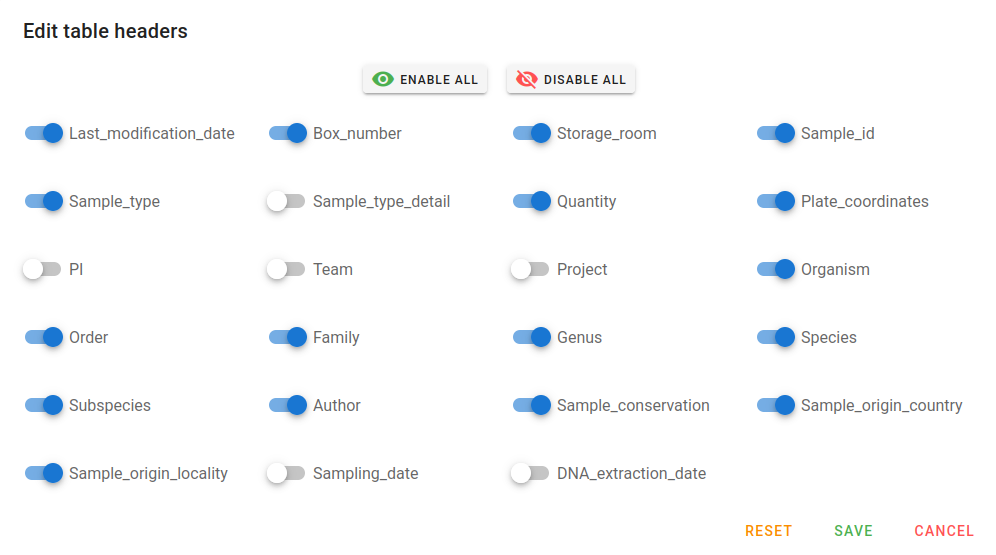Disable the Sample_conservation toggle
This screenshot has width=996, height=555.
click(532, 405)
